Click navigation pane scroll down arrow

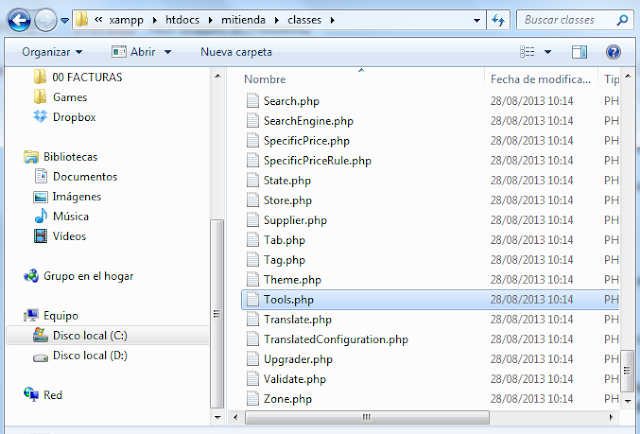[x=217, y=417]
